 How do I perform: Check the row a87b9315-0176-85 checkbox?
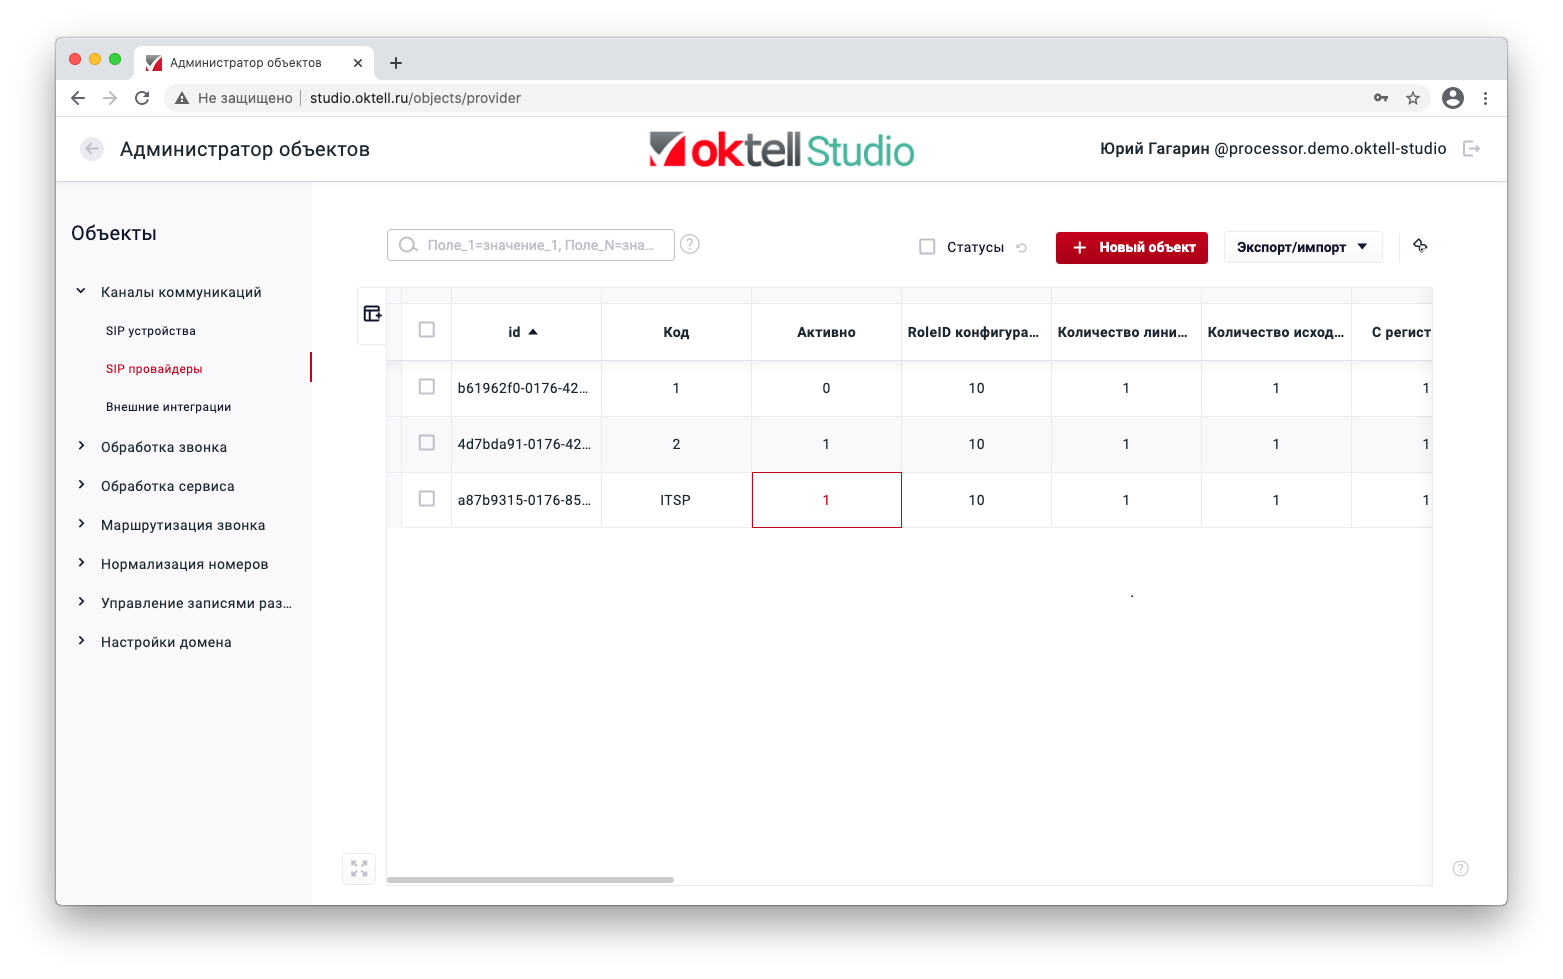(427, 498)
